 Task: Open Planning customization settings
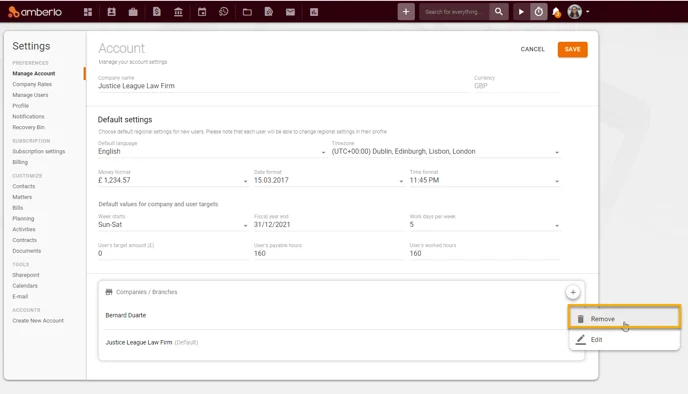point(23,218)
